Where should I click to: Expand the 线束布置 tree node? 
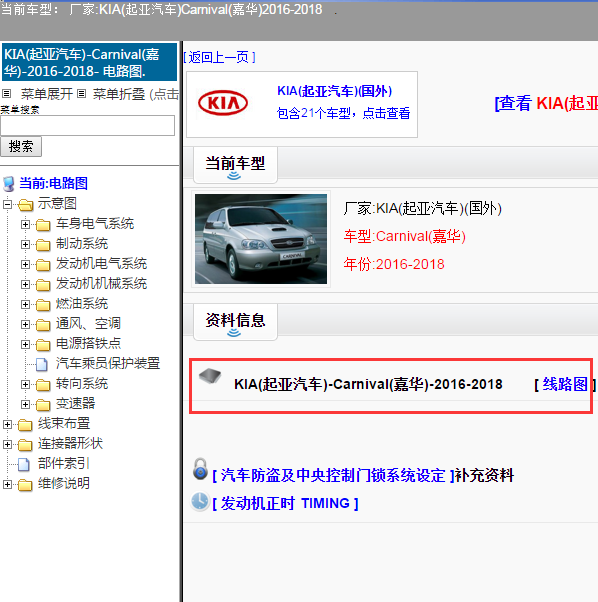tap(7, 424)
